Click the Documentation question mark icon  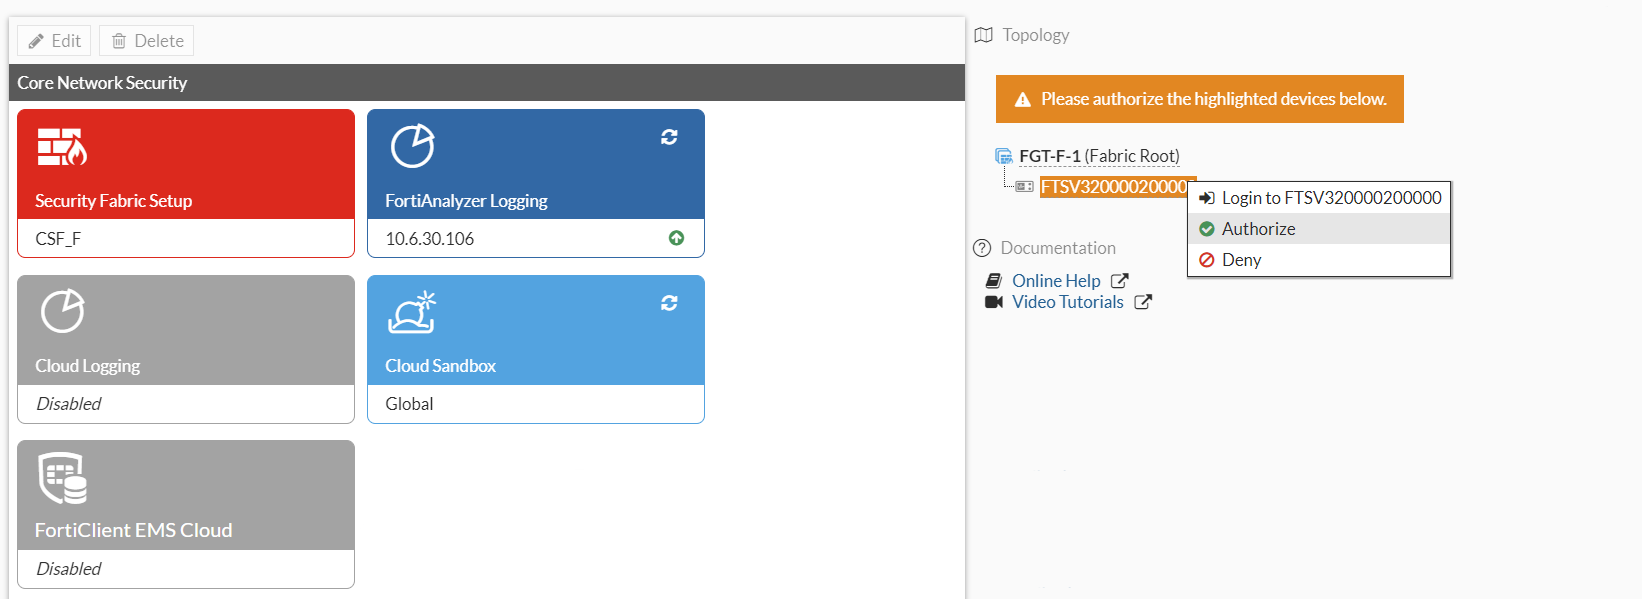pos(981,248)
